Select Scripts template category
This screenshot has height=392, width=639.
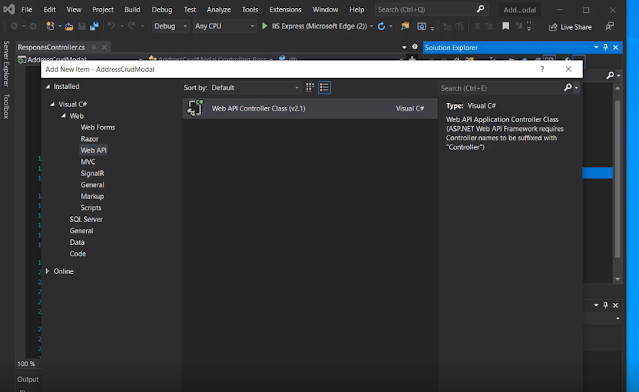91,207
